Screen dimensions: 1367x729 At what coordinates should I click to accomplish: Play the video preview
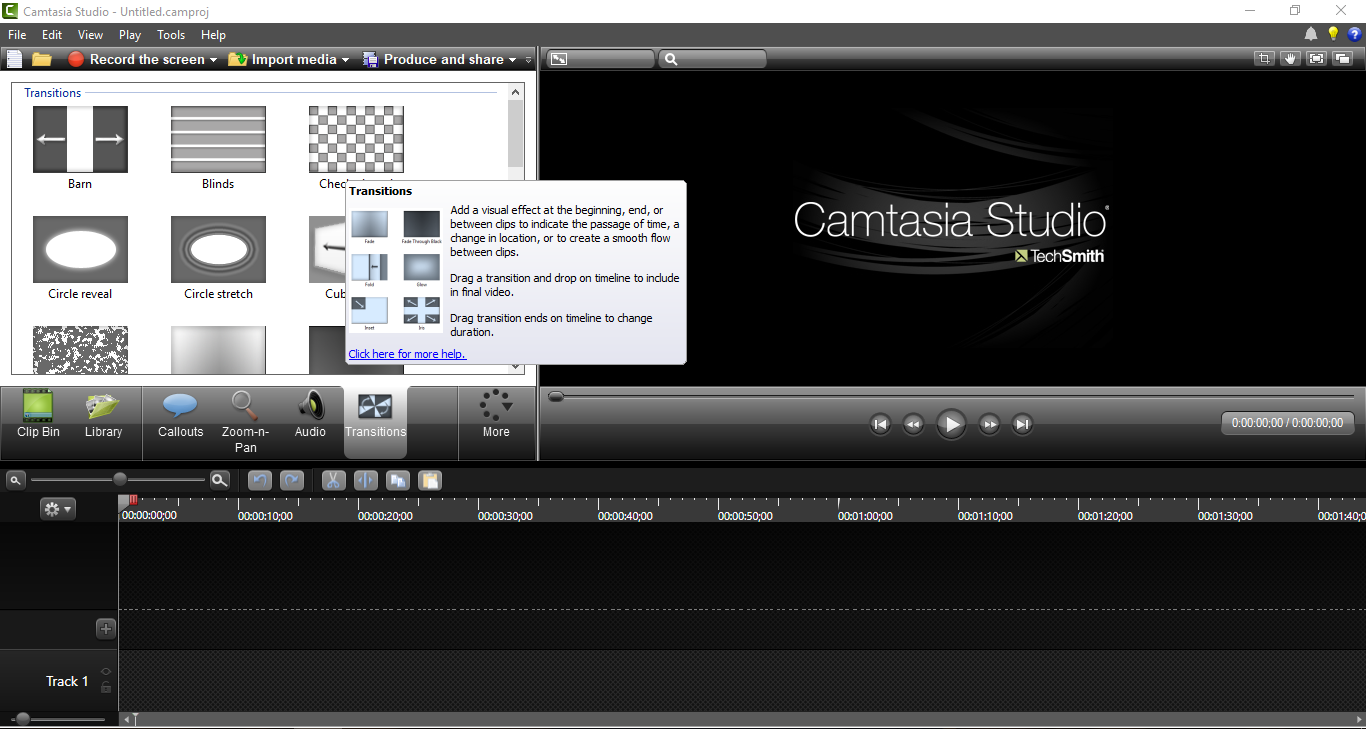(x=951, y=424)
